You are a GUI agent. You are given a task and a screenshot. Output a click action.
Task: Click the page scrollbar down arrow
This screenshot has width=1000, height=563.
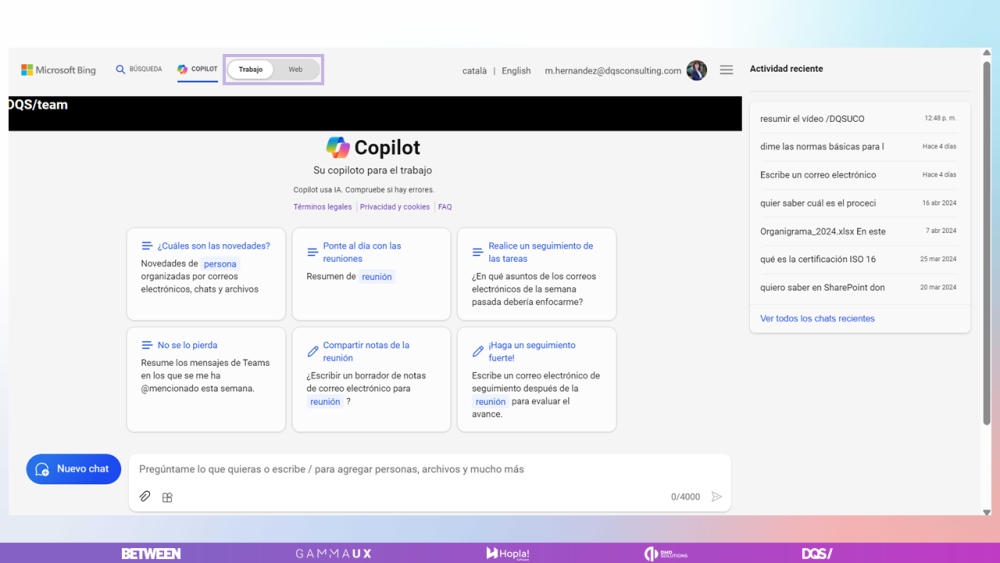986,512
